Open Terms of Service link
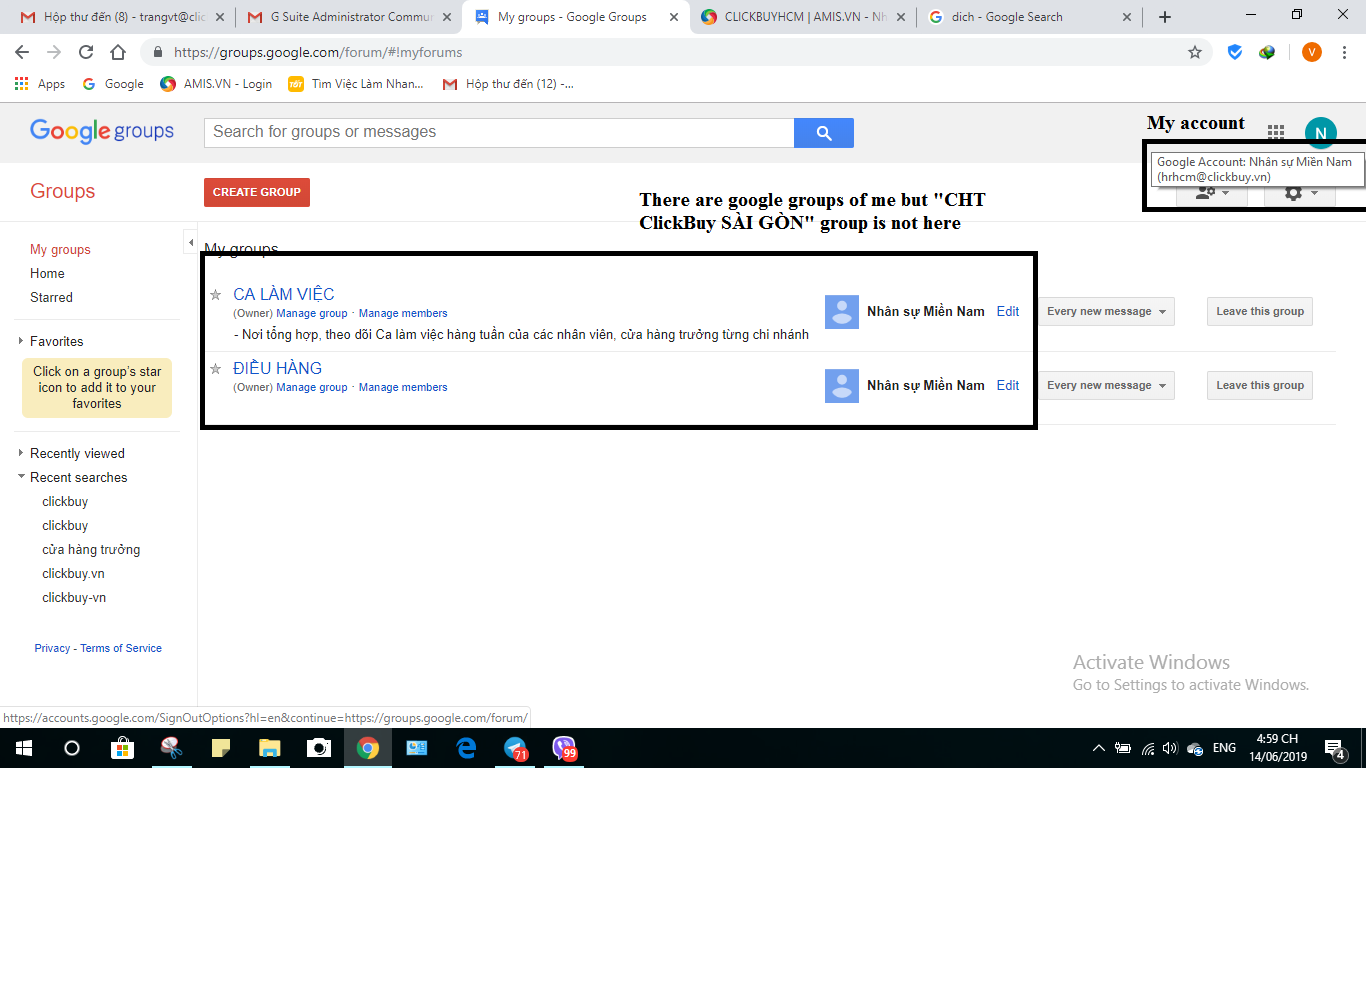This screenshot has height=994, width=1366. pyautogui.click(x=121, y=649)
